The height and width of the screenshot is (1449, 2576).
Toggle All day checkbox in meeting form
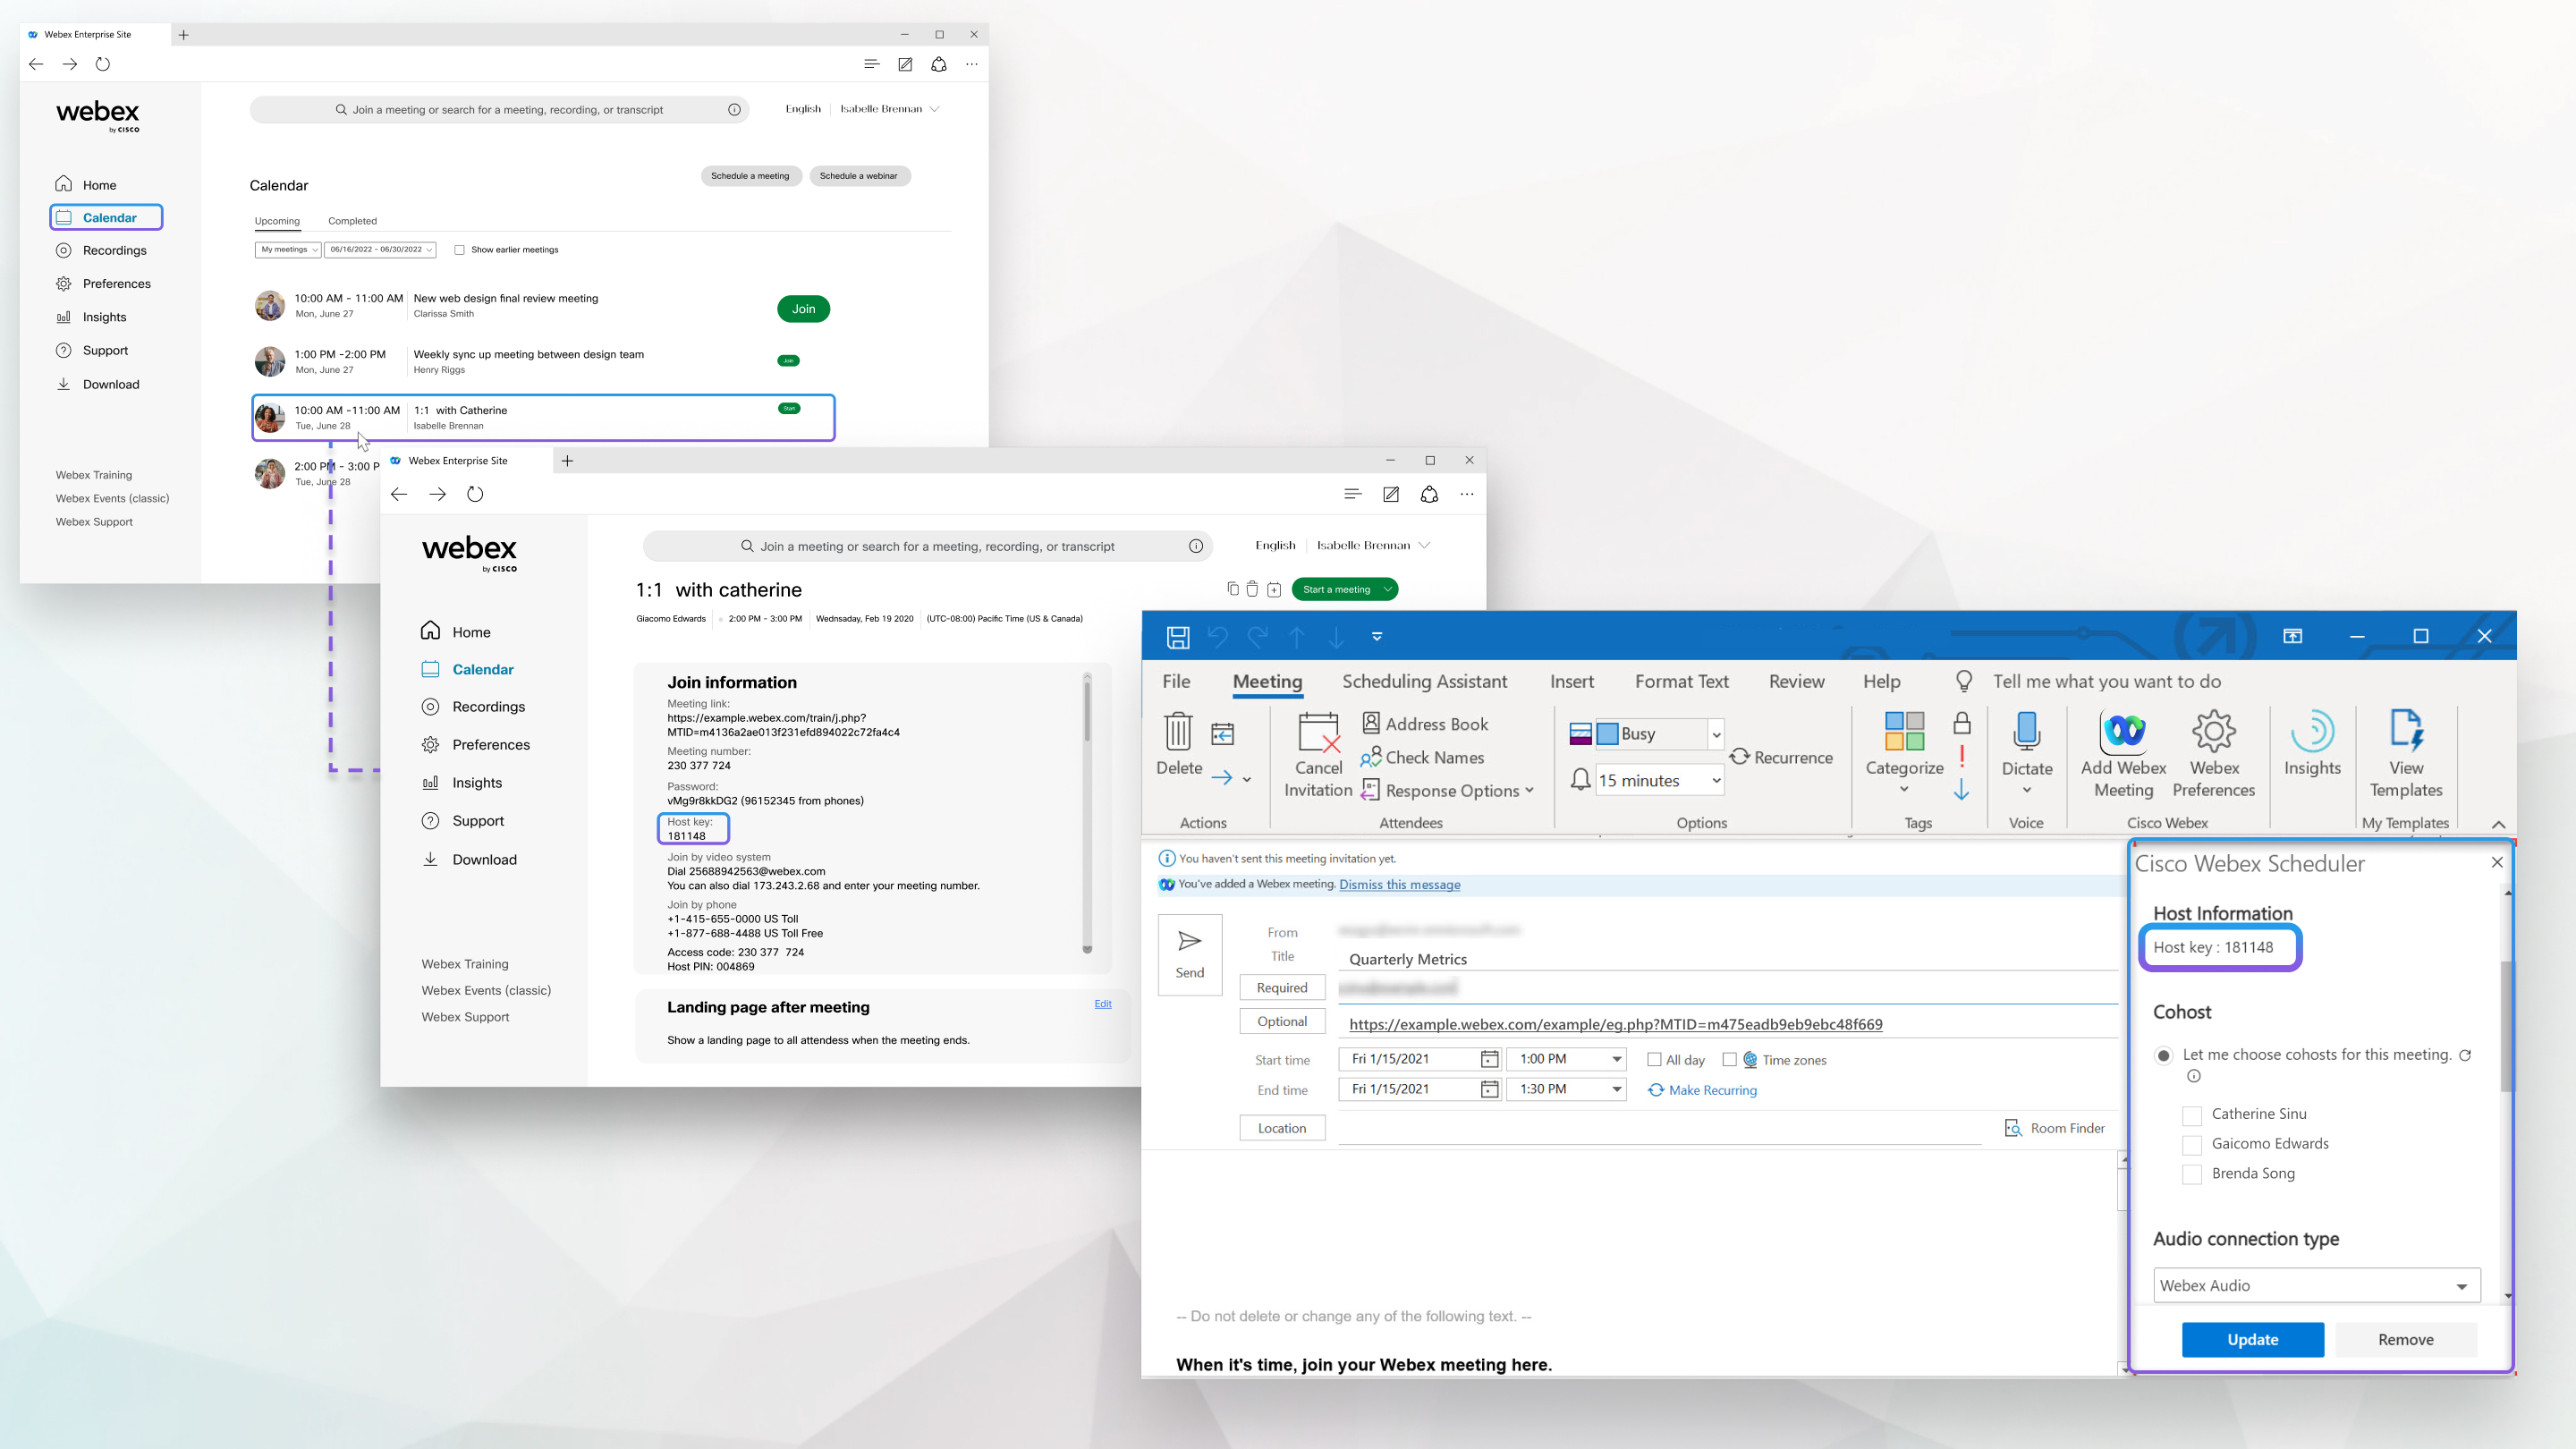coord(1652,1060)
